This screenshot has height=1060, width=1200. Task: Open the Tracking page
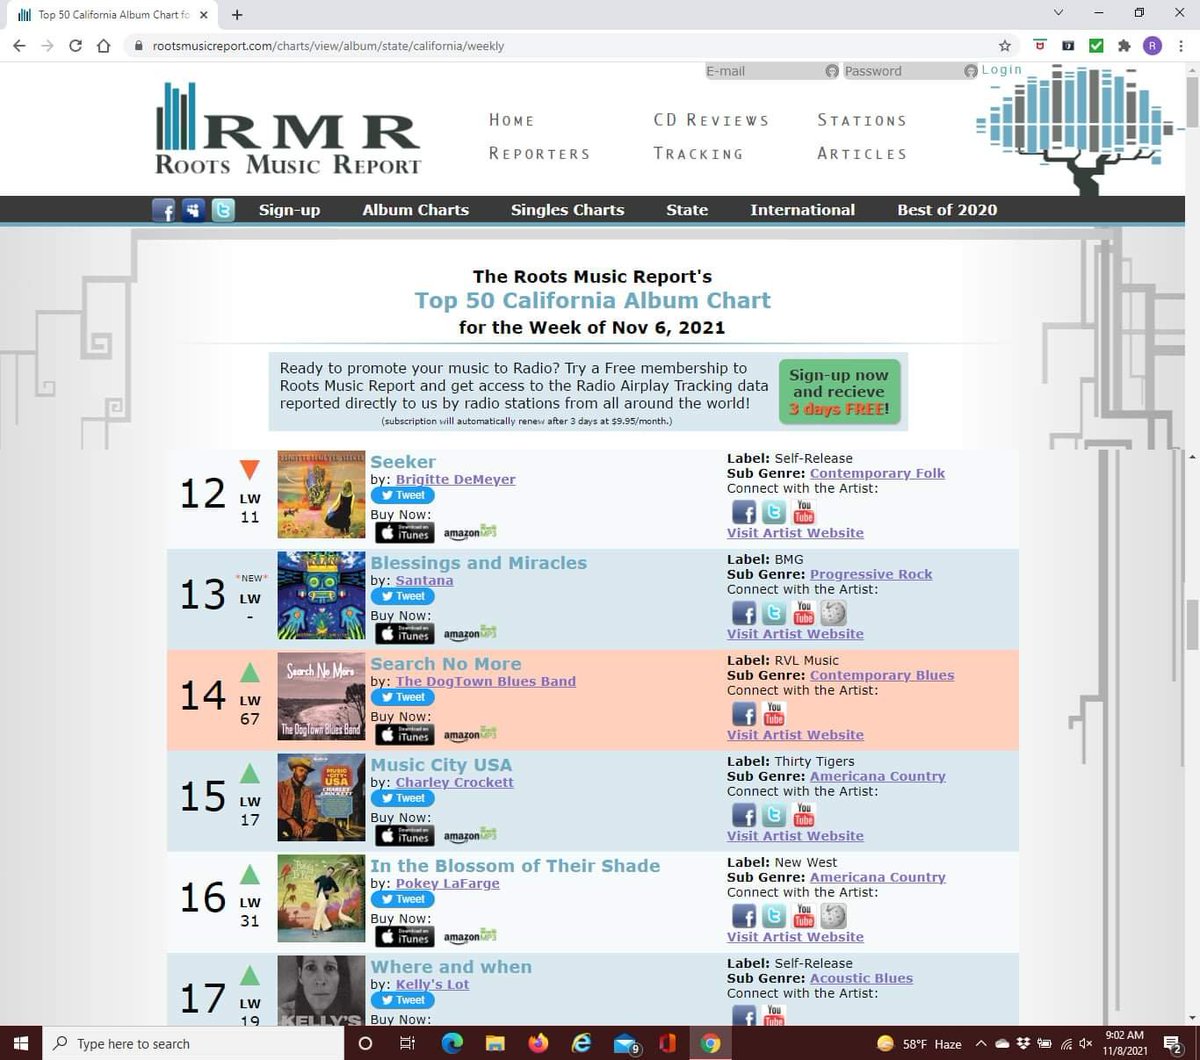tap(698, 154)
